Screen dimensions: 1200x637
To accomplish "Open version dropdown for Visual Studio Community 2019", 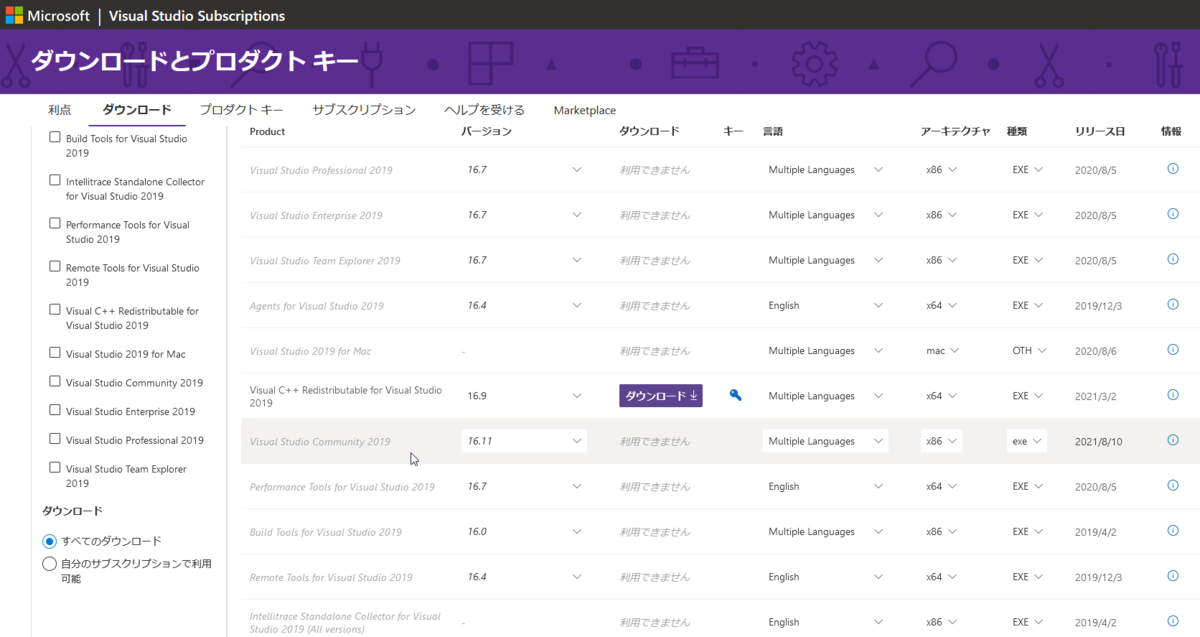I will (524, 441).
